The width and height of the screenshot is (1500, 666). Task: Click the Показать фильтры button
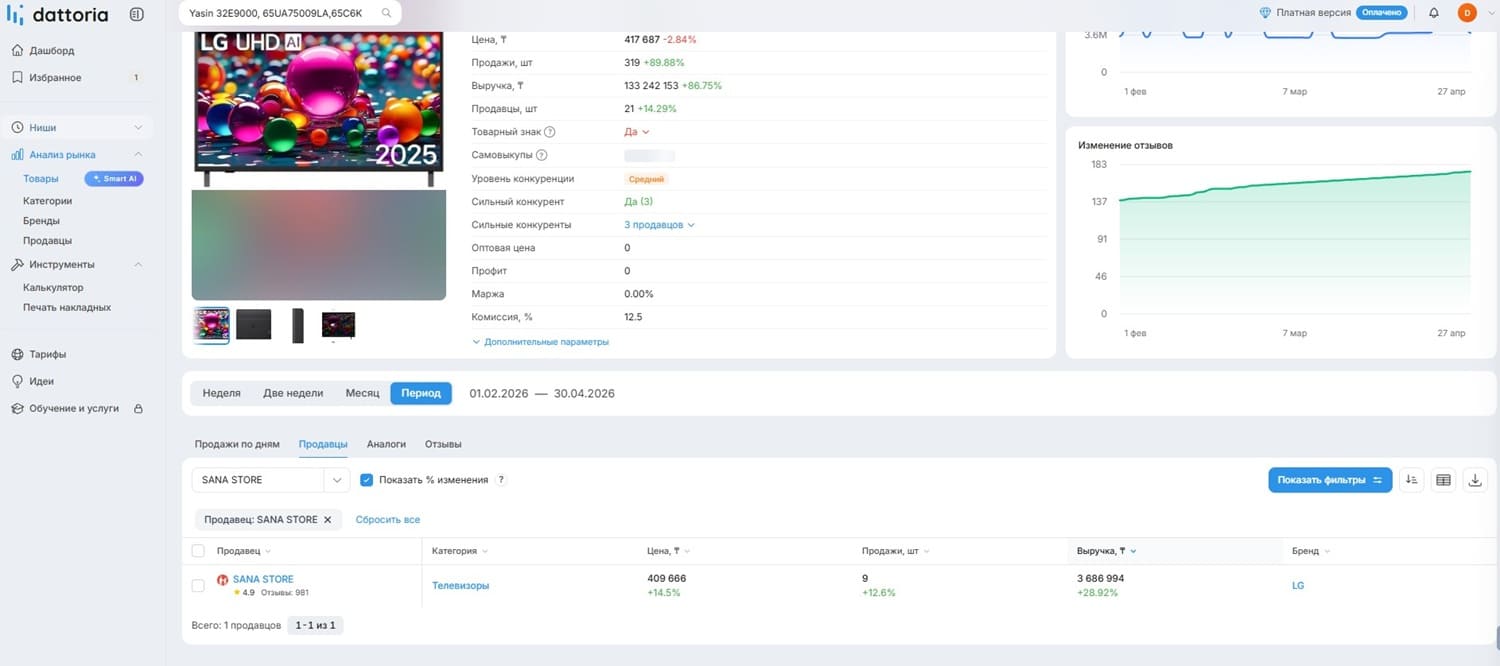(1330, 480)
